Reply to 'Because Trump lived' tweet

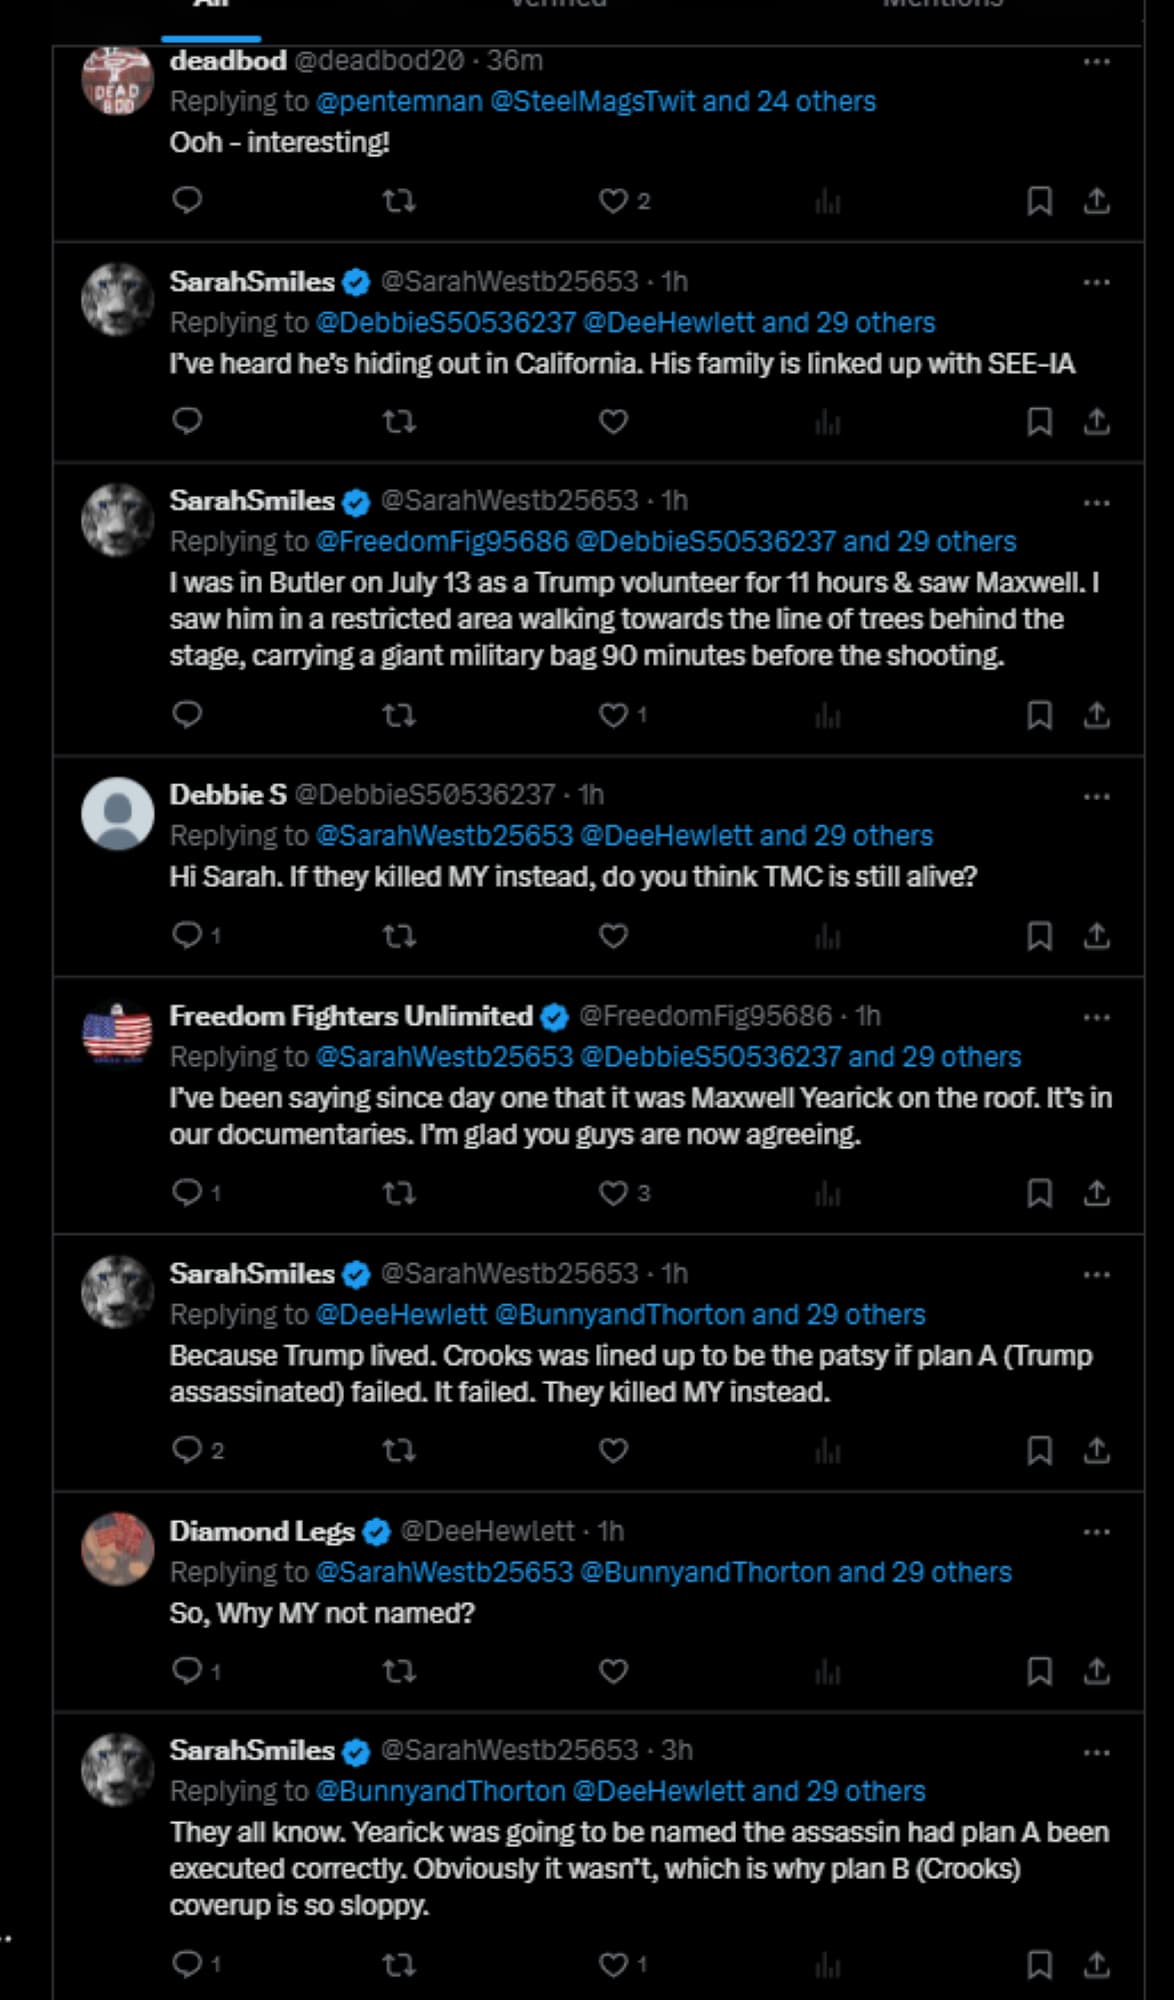[x=187, y=1450]
